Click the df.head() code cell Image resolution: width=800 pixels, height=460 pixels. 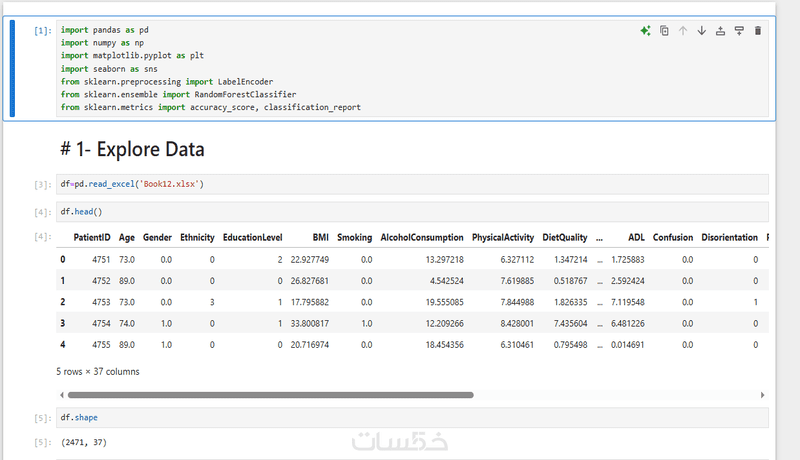coord(412,212)
